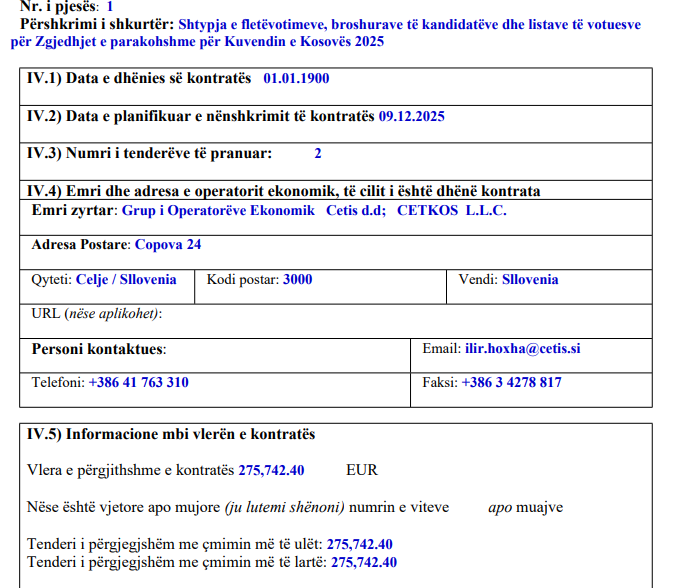676x588 pixels.
Task: Click the total contract value 275,742.40
Action: (x=271, y=469)
